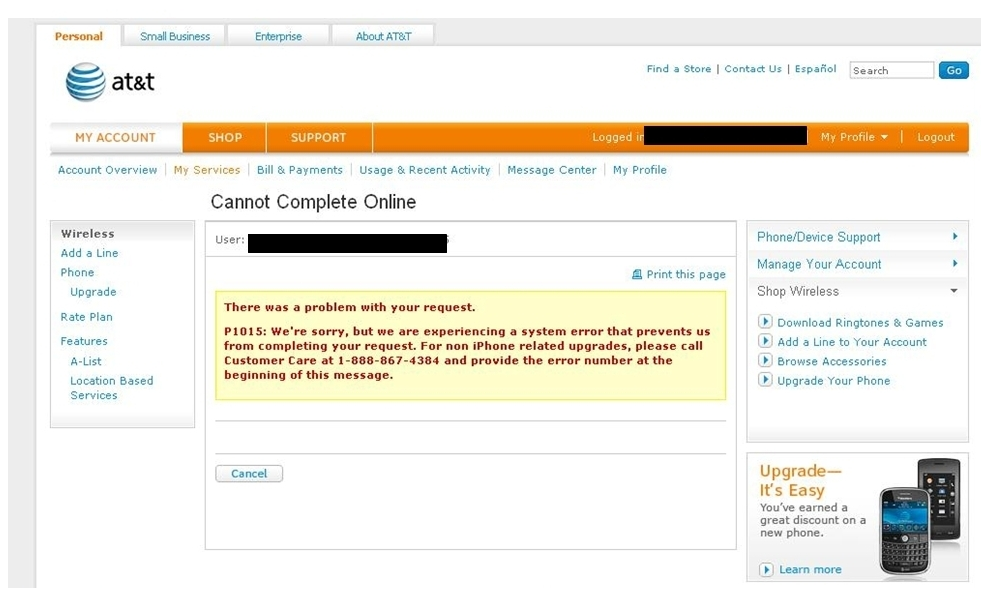The image size is (981, 589).
Task: Switch to the Personal tab
Action: coord(79,36)
